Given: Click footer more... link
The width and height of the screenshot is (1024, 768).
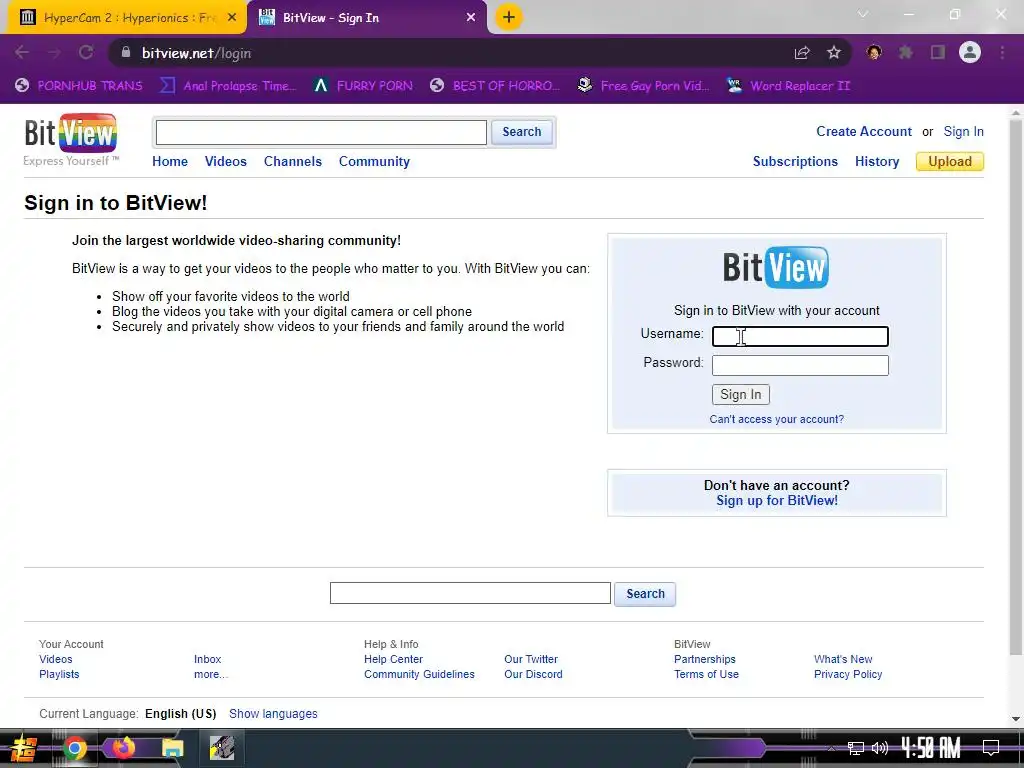Looking at the screenshot, I should click(210, 674).
